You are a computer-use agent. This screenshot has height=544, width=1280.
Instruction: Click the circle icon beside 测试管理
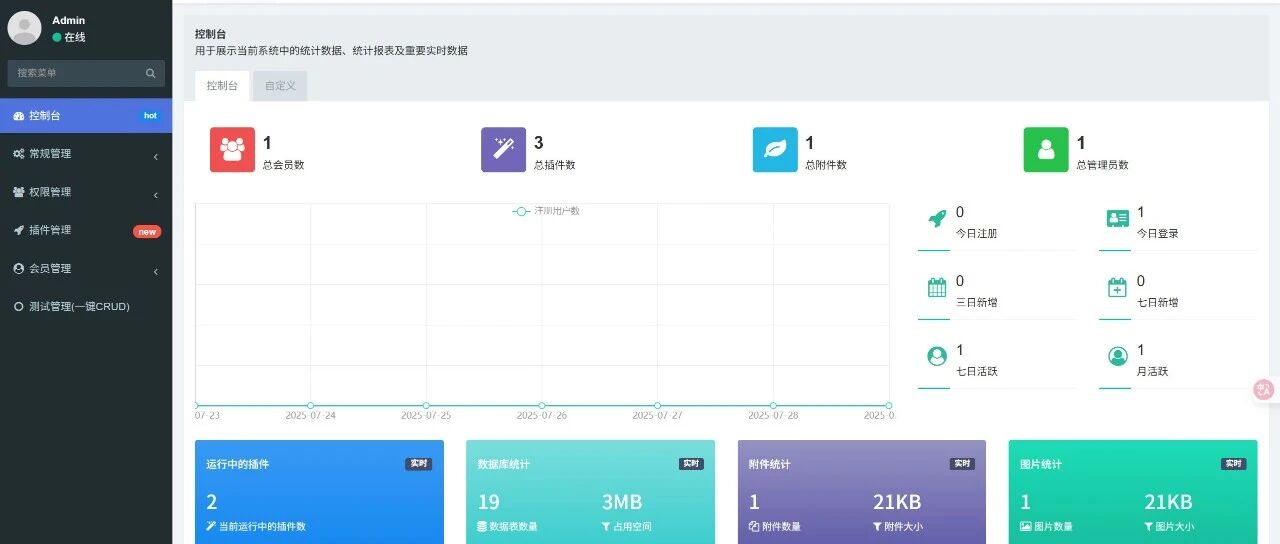[18, 307]
